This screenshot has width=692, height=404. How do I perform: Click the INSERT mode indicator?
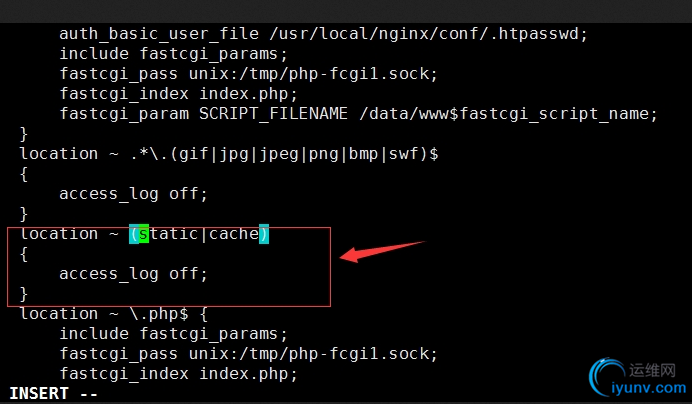[x=54, y=393]
